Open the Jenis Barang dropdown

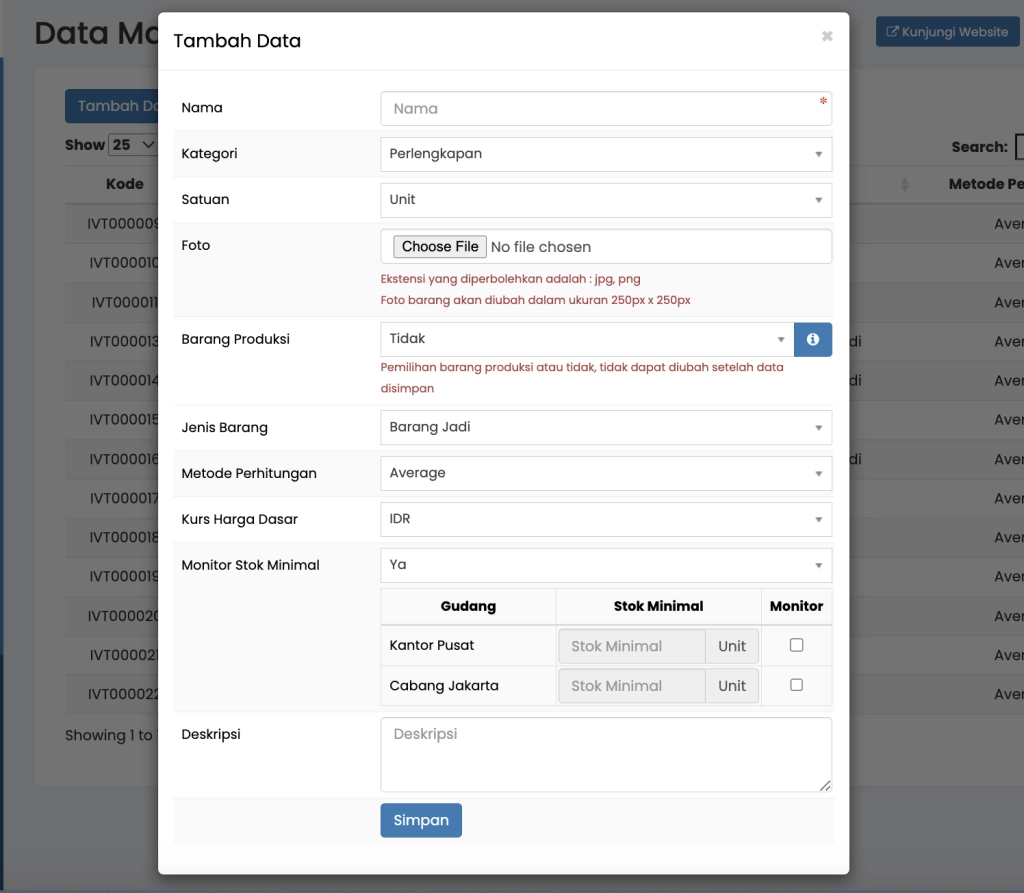tap(605, 428)
